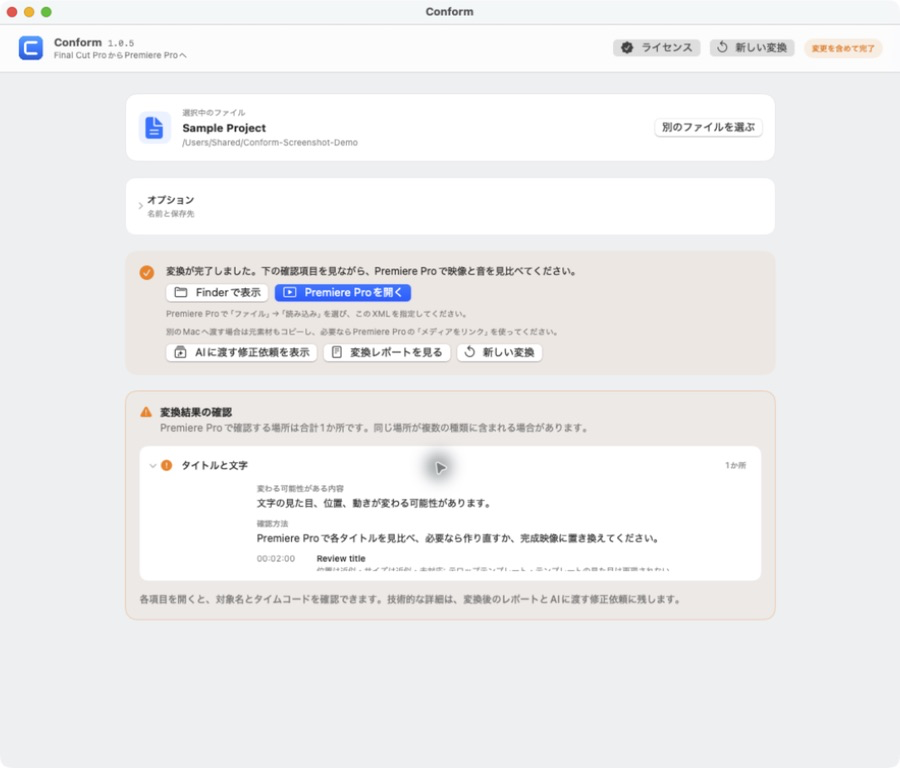Click the 名前と保存先 subtitle text
The image size is (900, 768).
pyautogui.click(x=170, y=214)
